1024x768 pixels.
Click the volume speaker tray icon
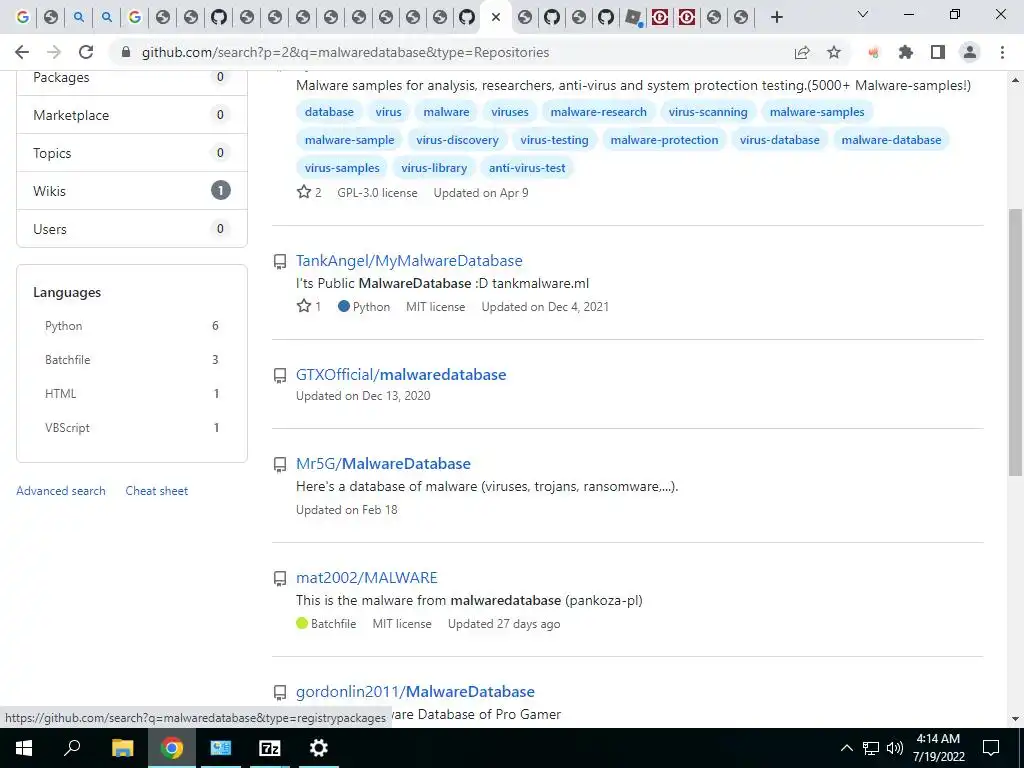click(x=895, y=748)
